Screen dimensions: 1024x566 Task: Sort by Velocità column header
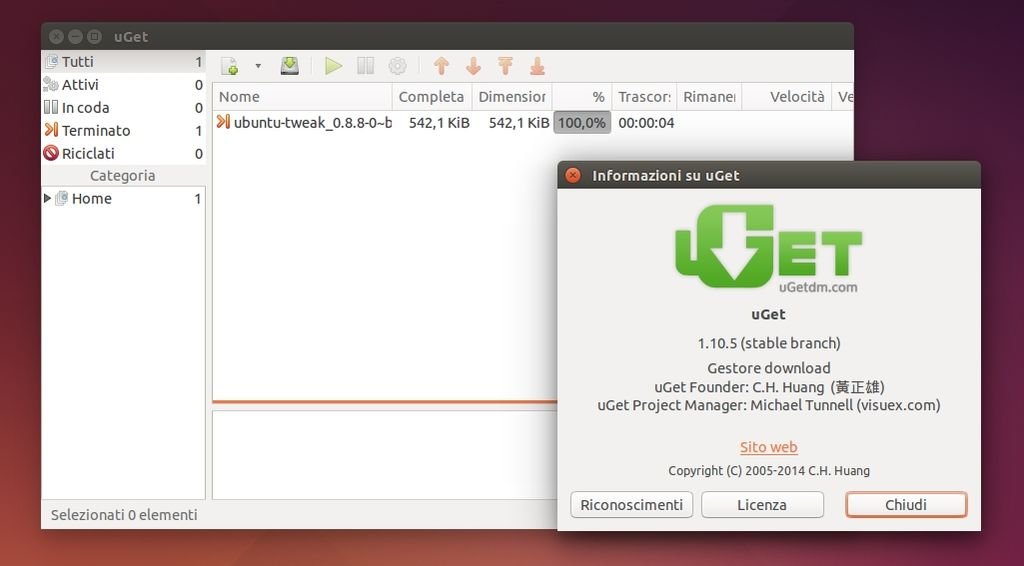[x=786, y=97]
